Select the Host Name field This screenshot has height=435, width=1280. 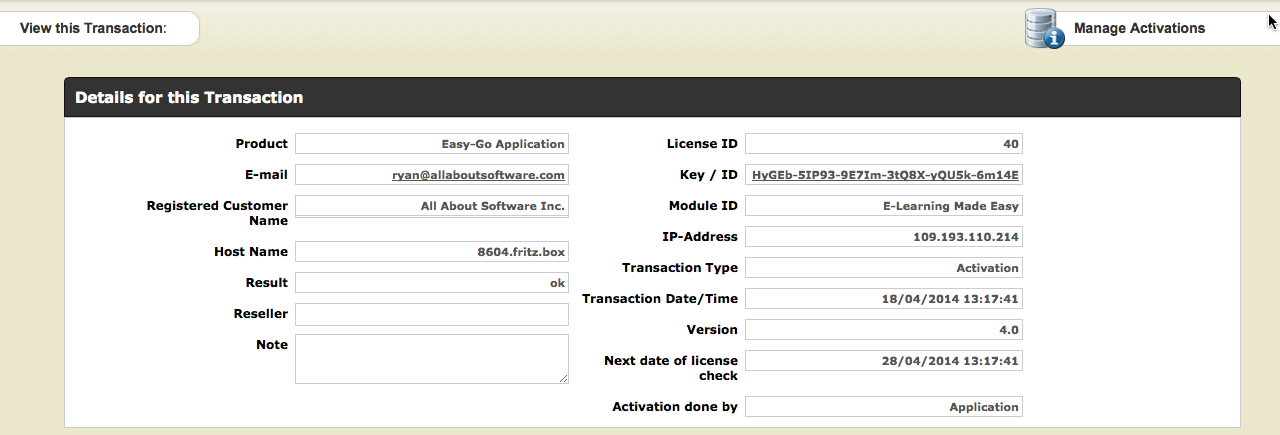coord(432,252)
